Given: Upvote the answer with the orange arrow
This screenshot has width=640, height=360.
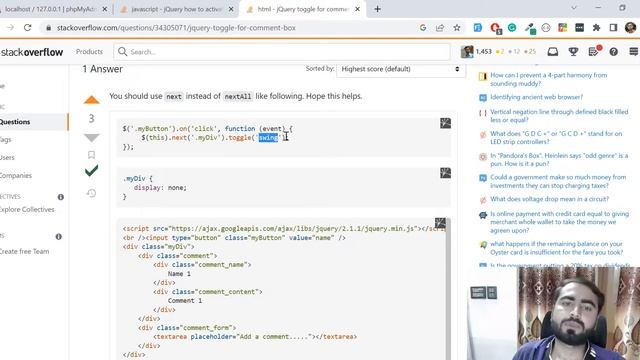Looking at the screenshot, I should [x=92, y=100].
